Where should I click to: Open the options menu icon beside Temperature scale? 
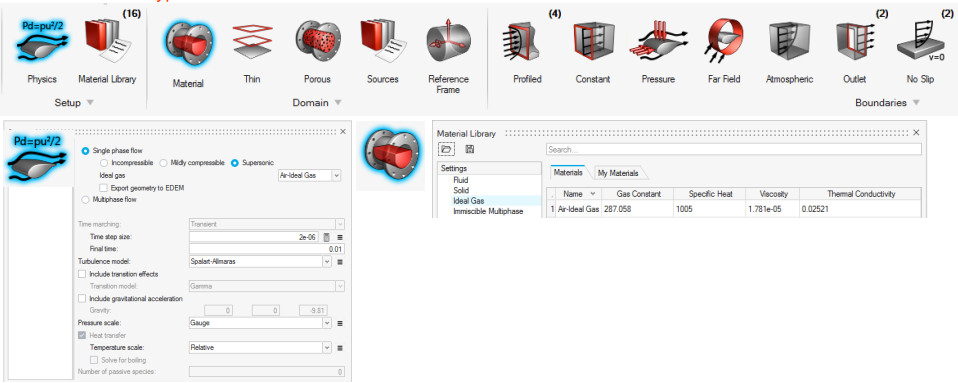pos(340,348)
